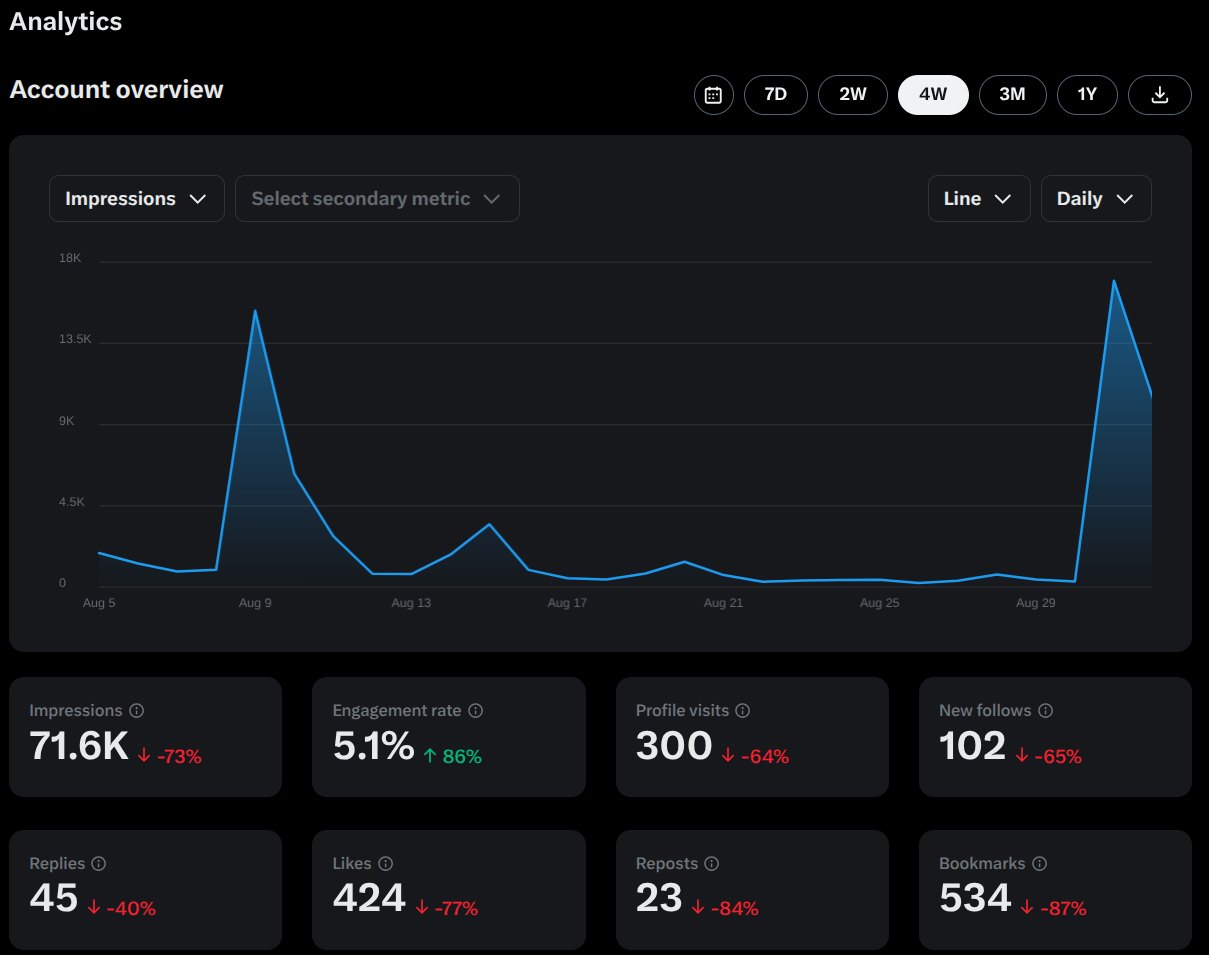Click the 534 bookmarks value
This screenshot has width=1209, height=955.
pyautogui.click(x=975, y=898)
